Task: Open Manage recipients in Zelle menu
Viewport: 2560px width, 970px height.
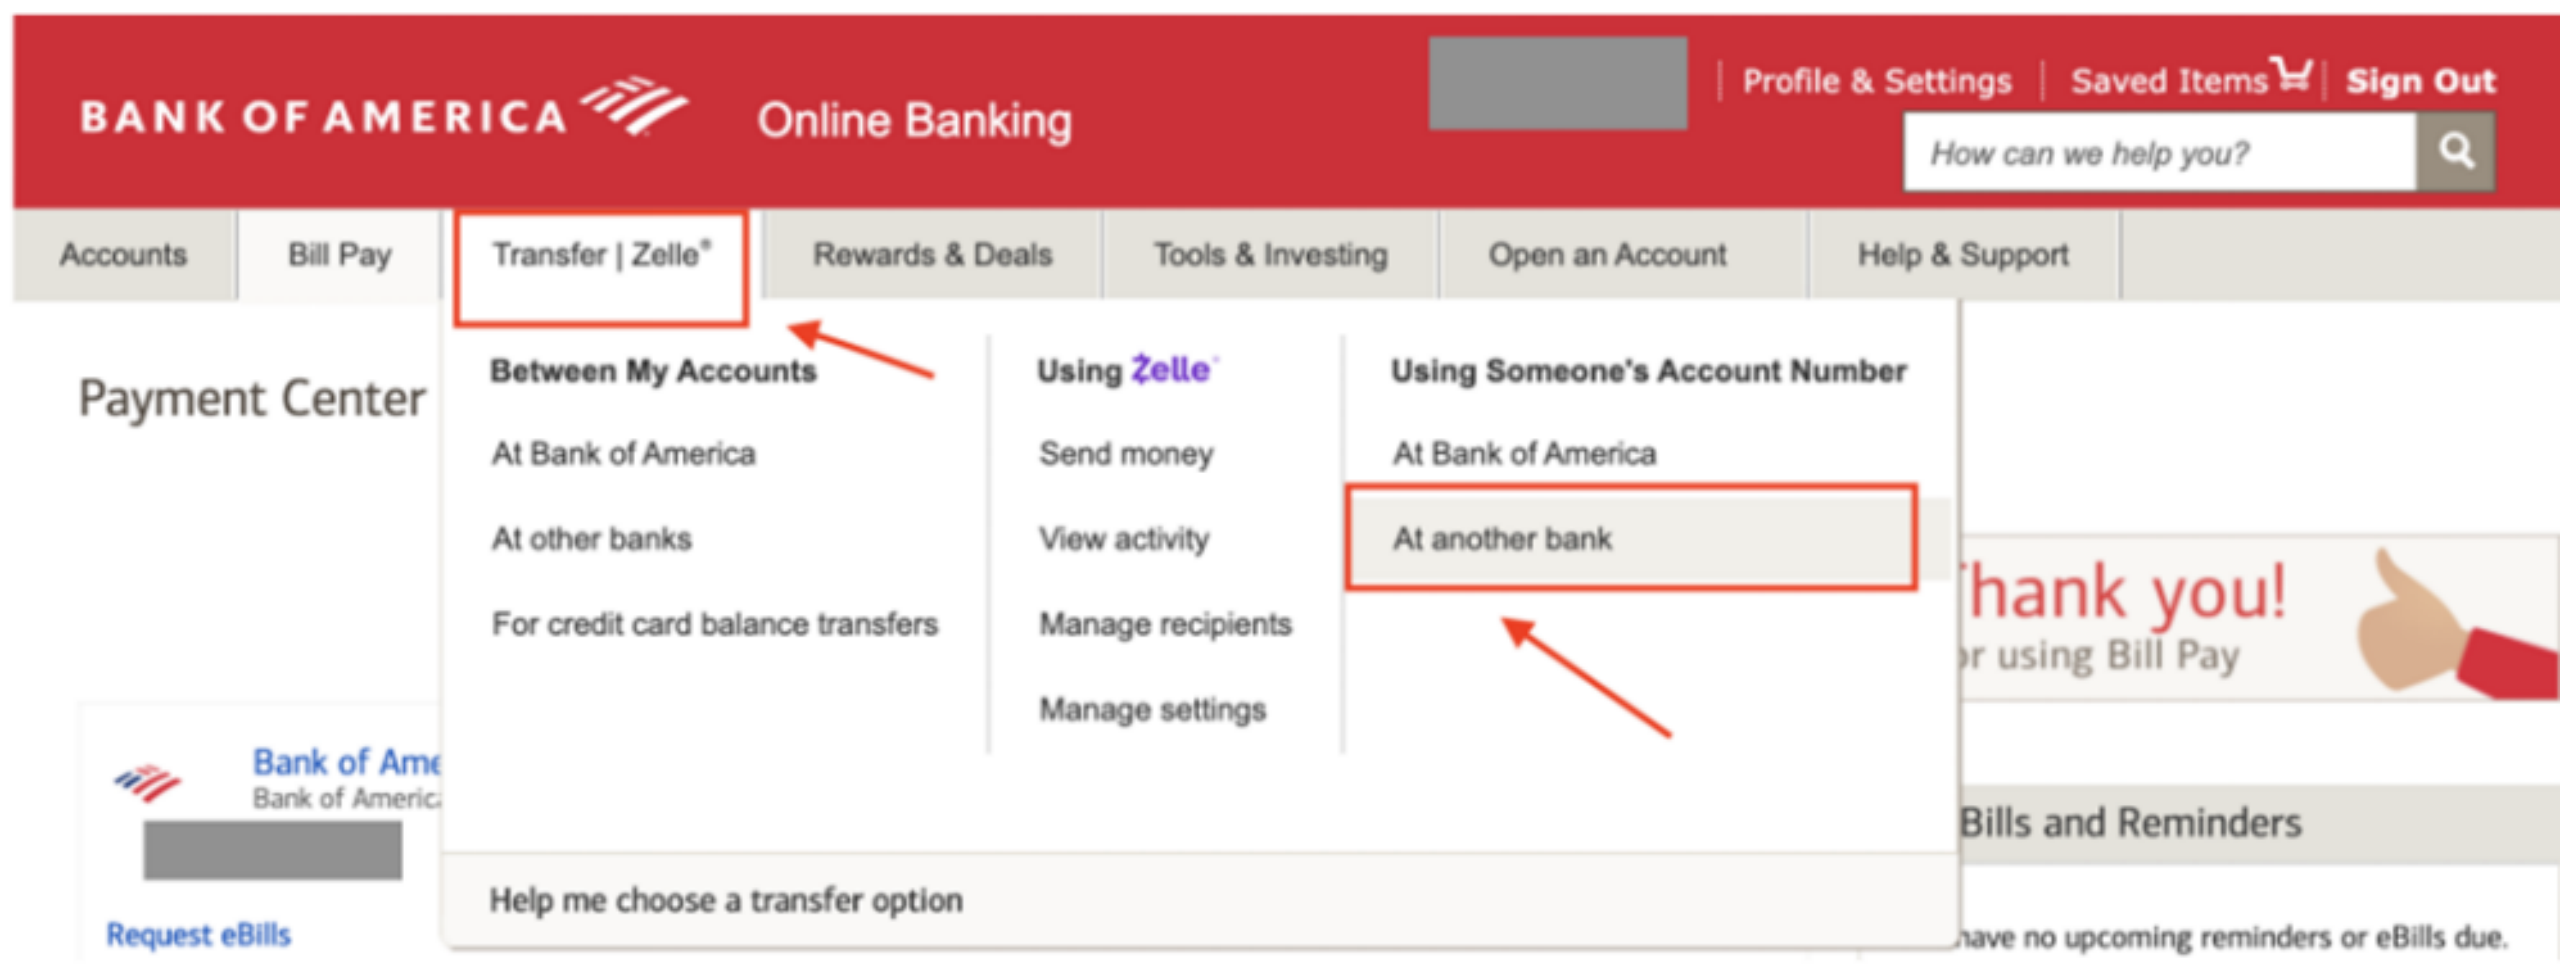Action: point(1166,624)
